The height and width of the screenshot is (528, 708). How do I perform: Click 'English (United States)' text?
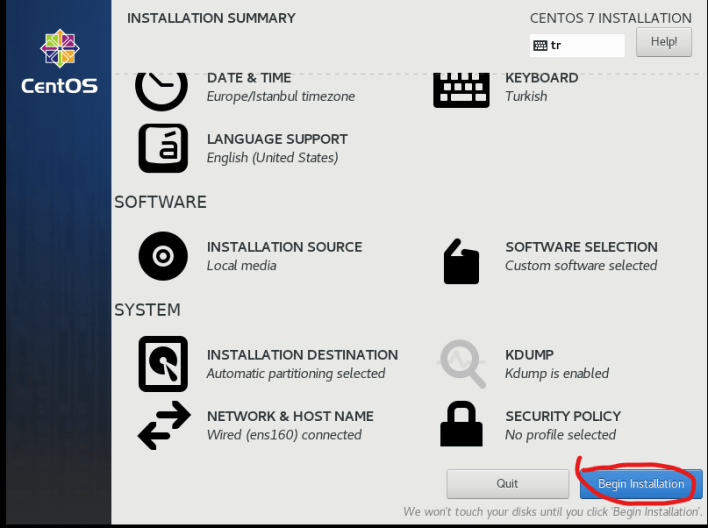tap(272, 158)
